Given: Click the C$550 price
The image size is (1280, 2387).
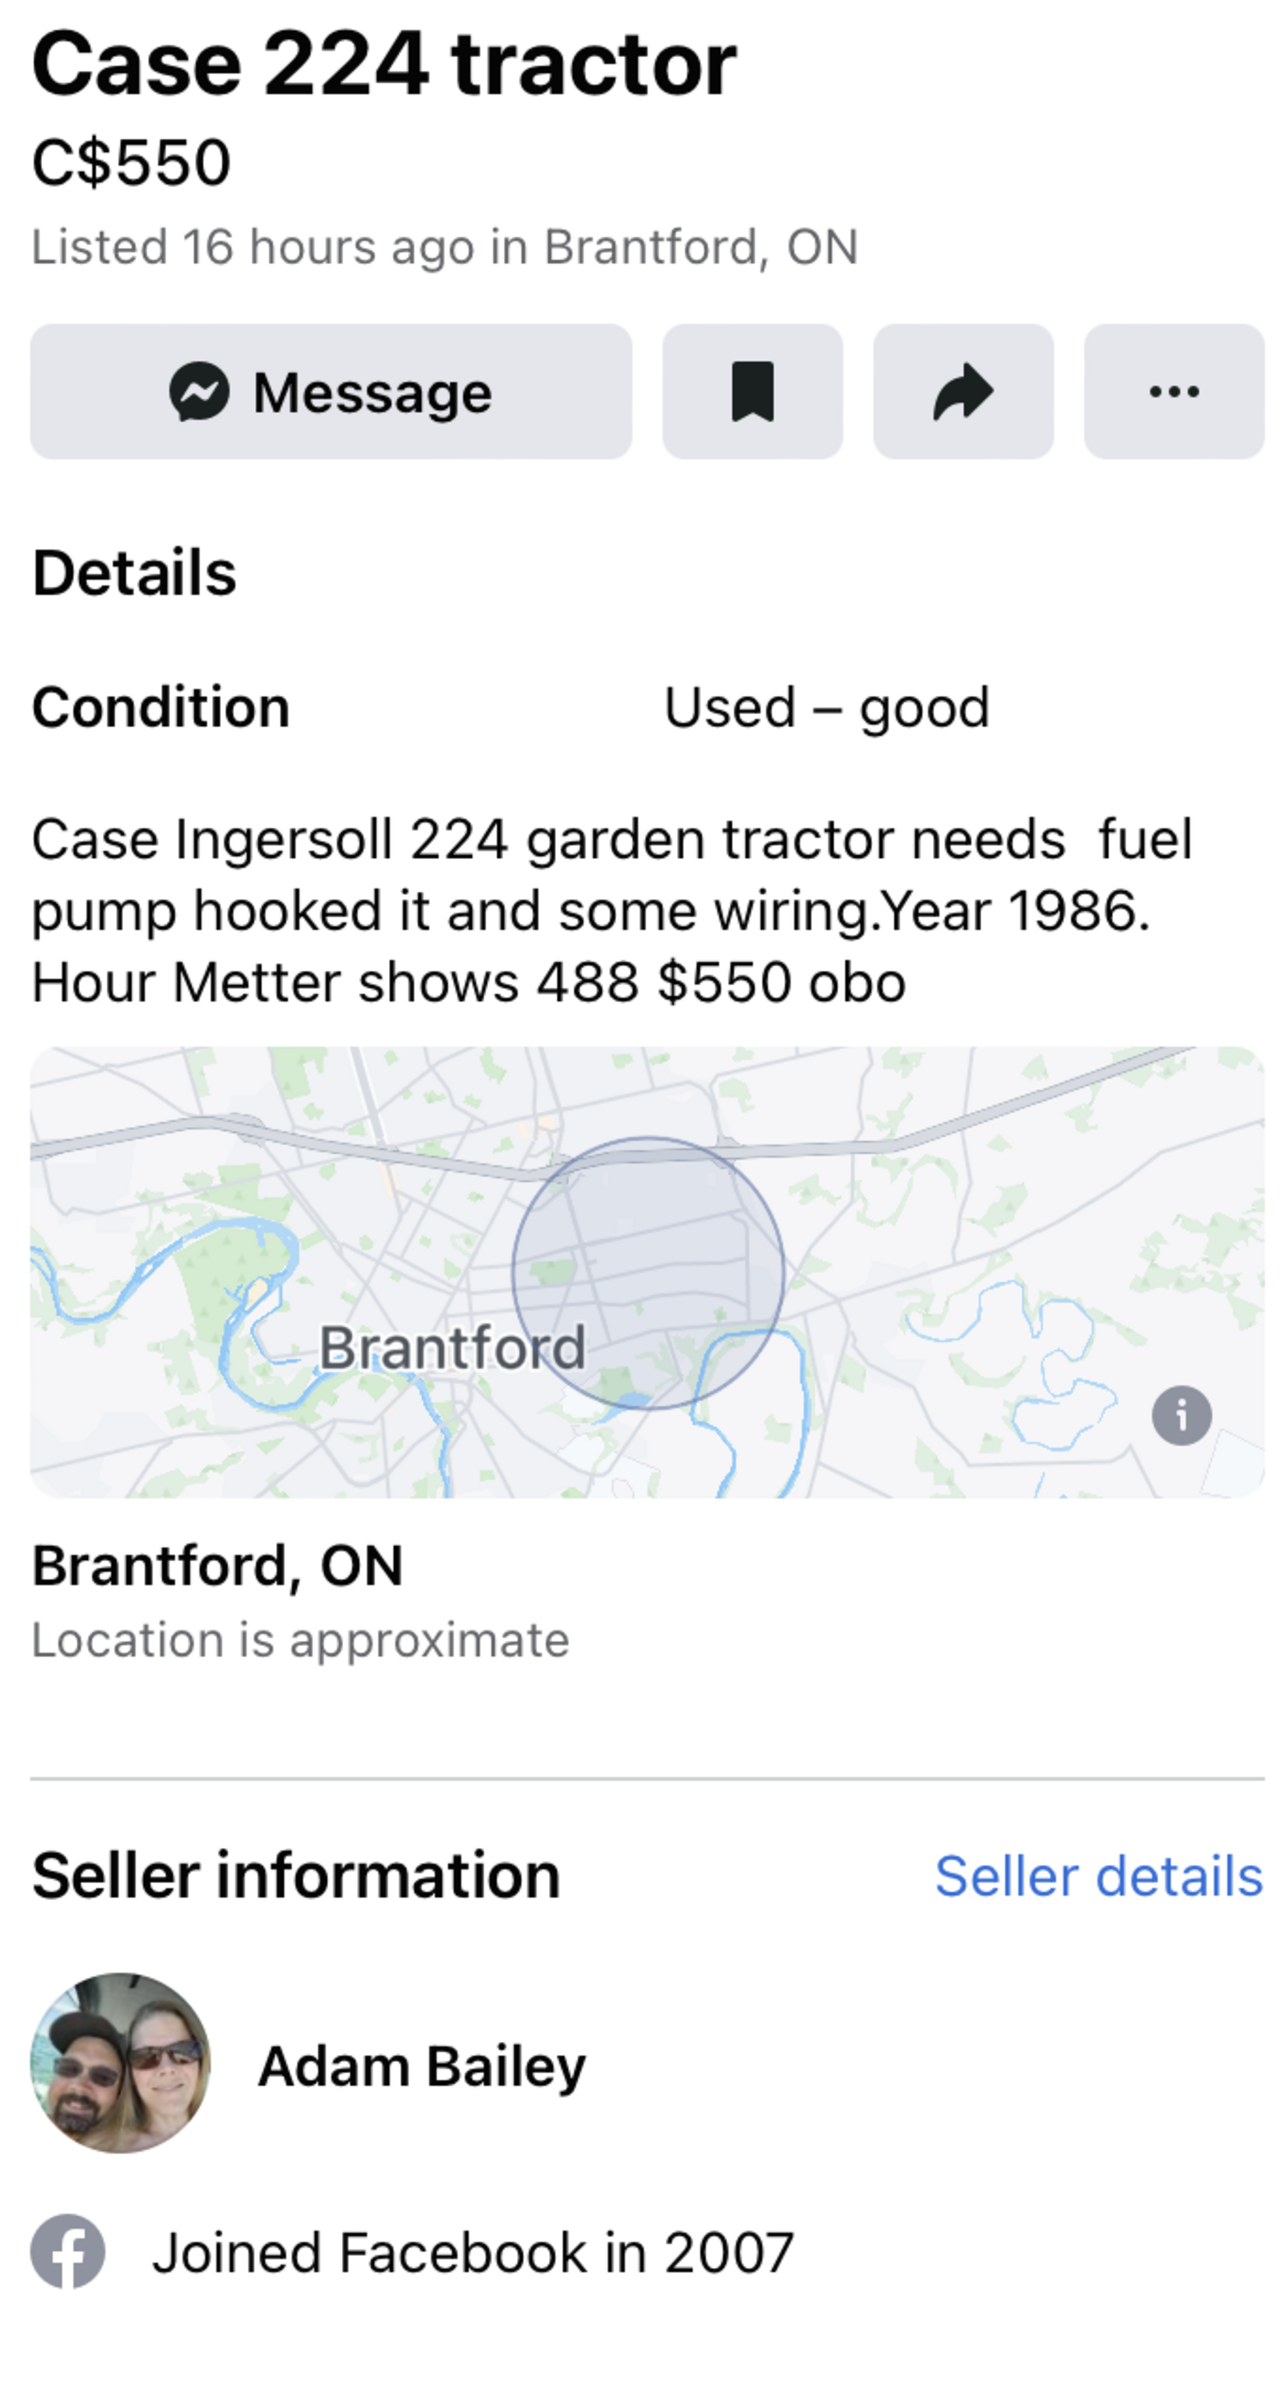Looking at the screenshot, I should [x=132, y=162].
